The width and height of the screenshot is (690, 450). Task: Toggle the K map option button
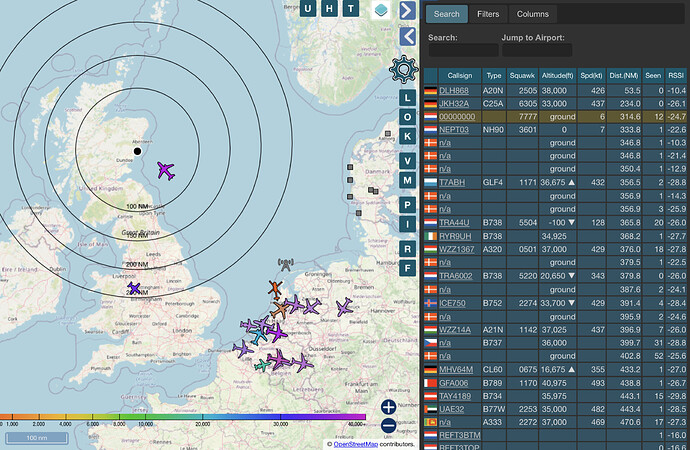point(407,136)
